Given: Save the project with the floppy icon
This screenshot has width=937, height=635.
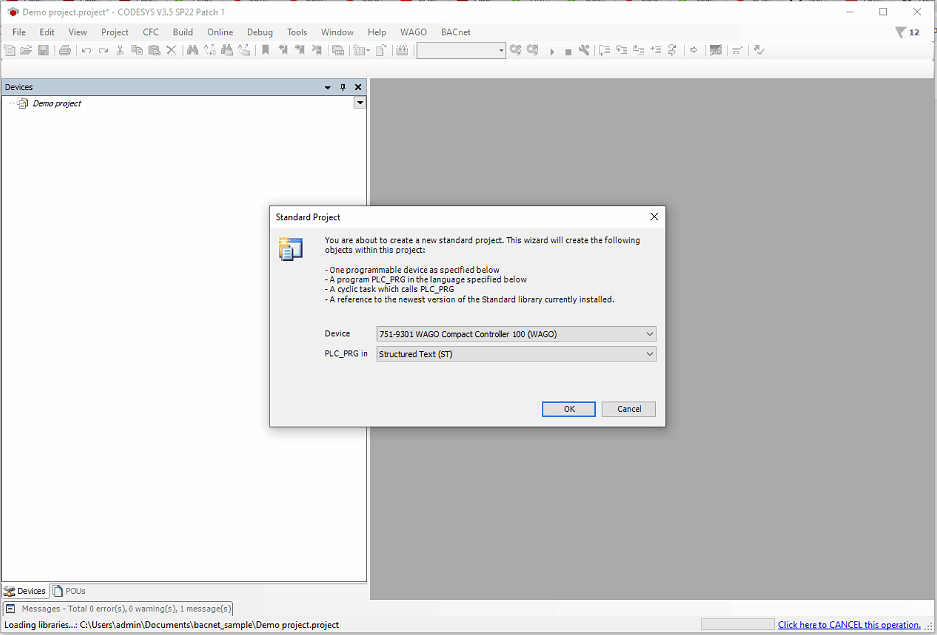Looking at the screenshot, I should pyautogui.click(x=43, y=50).
